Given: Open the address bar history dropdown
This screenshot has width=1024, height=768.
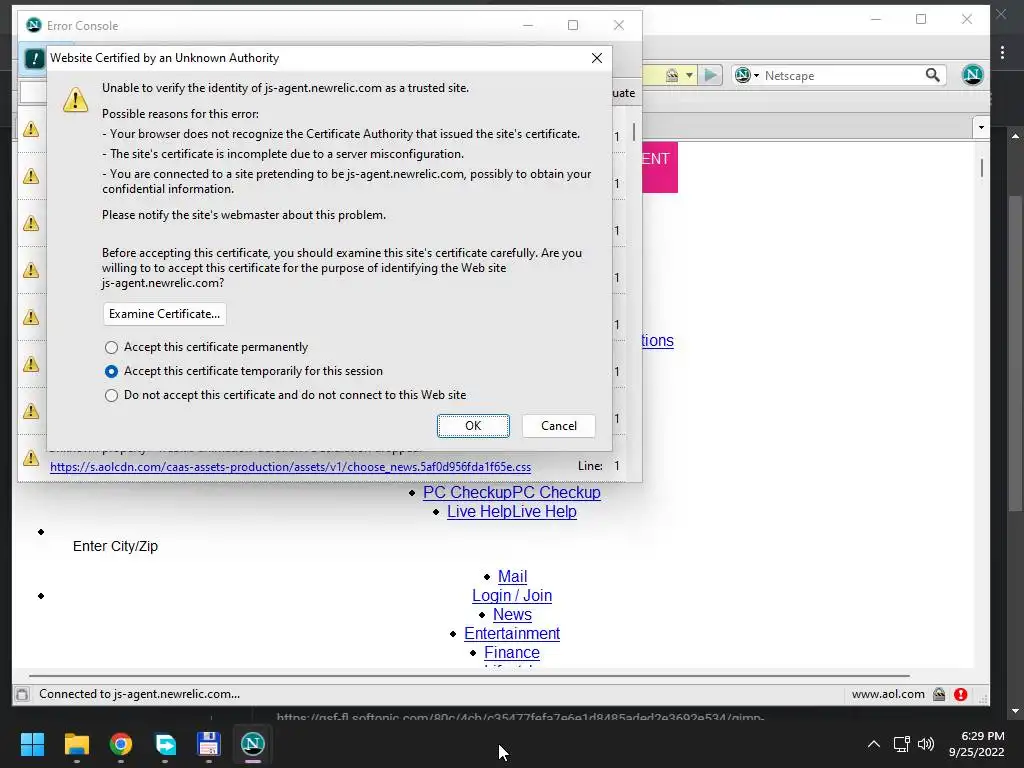Looking at the screenshot, I should (689, 76).
